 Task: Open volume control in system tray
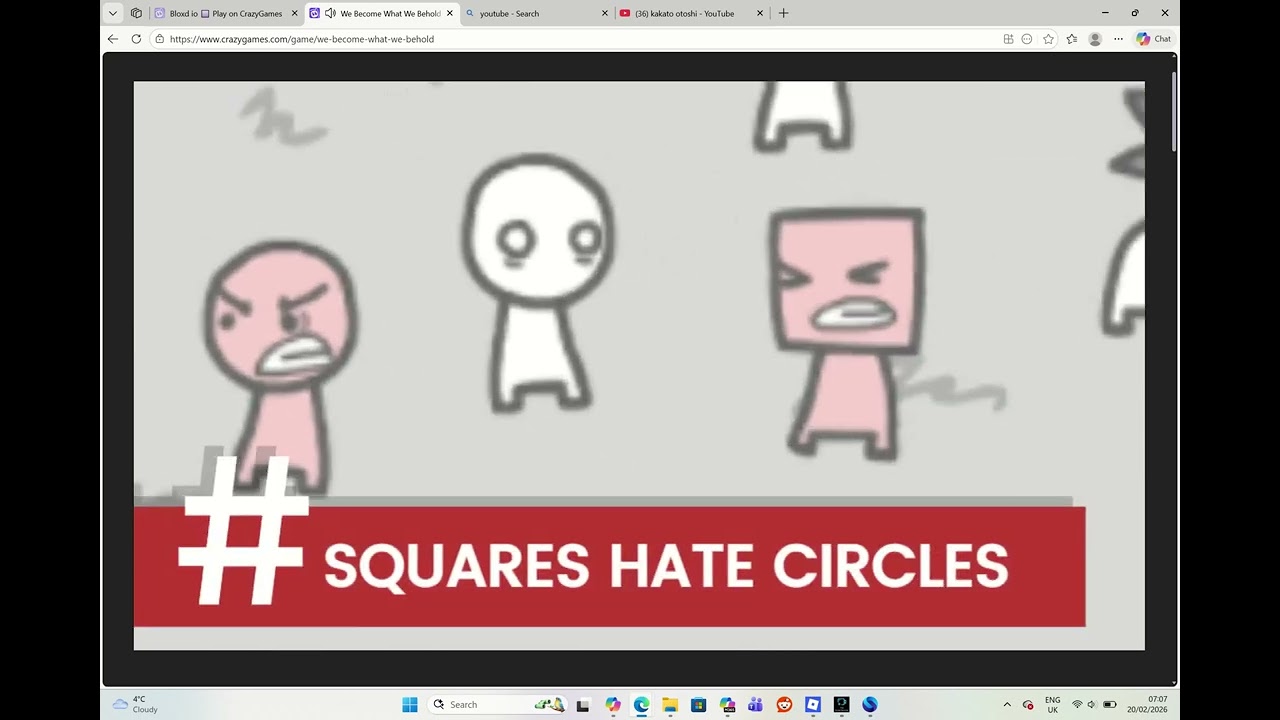pos(1092,704)
